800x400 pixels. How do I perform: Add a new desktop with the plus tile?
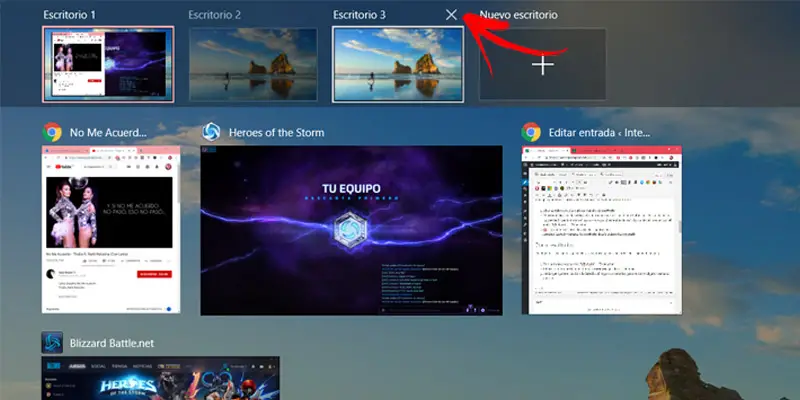tap(542, 64)
